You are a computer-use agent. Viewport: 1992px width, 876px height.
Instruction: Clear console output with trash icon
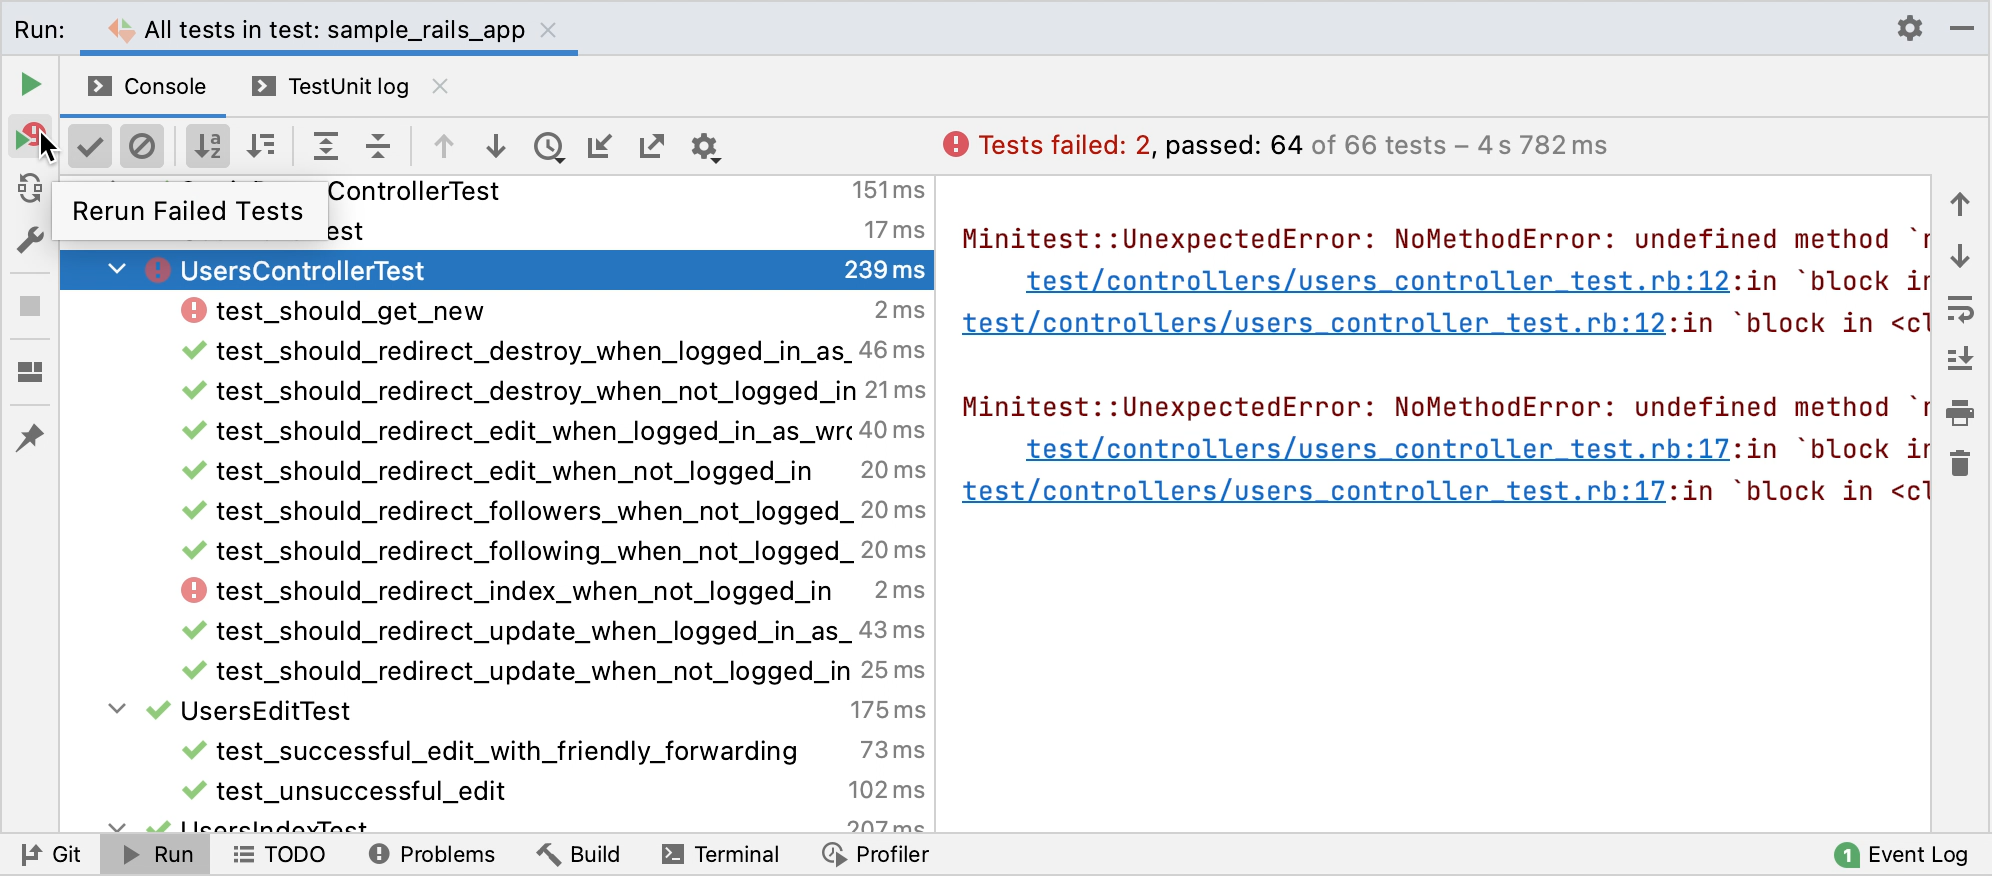click(1960, 464)
